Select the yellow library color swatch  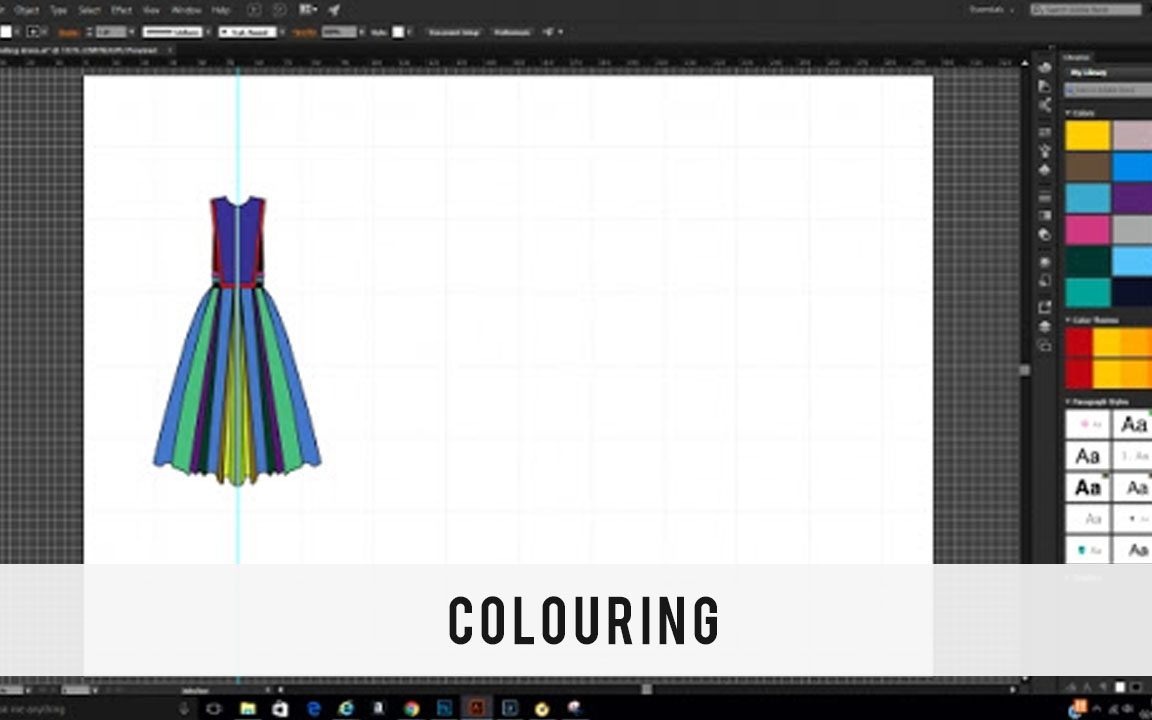point(1087,136)
